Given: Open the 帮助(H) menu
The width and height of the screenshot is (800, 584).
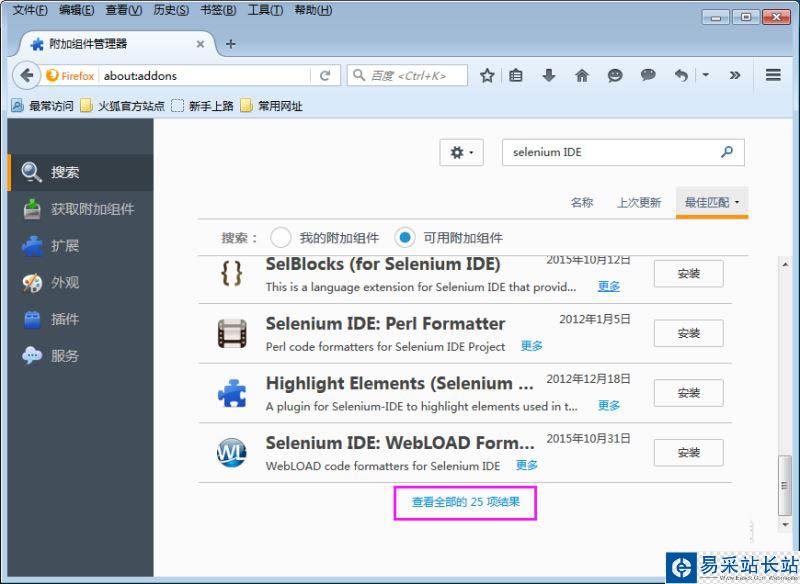Looking at the screenshot, I should (x=313, y=10).
